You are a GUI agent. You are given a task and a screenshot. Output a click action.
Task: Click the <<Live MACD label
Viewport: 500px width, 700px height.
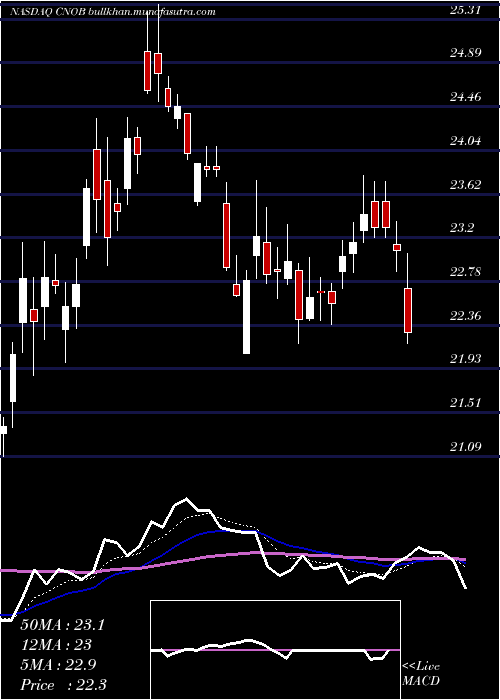tap(421, 673)
